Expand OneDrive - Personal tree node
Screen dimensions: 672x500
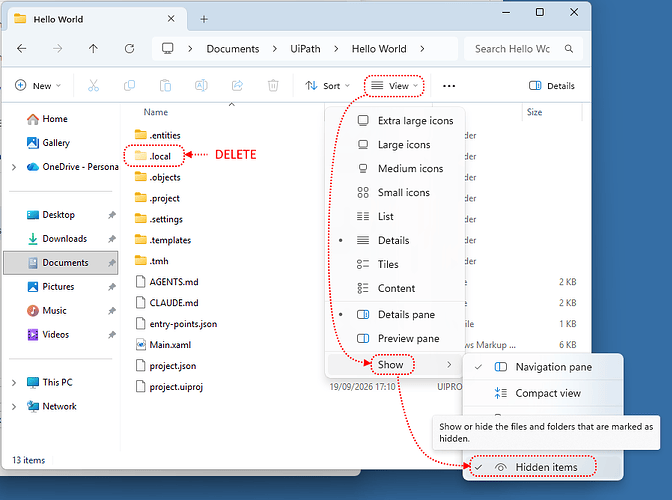pos(14,167)
